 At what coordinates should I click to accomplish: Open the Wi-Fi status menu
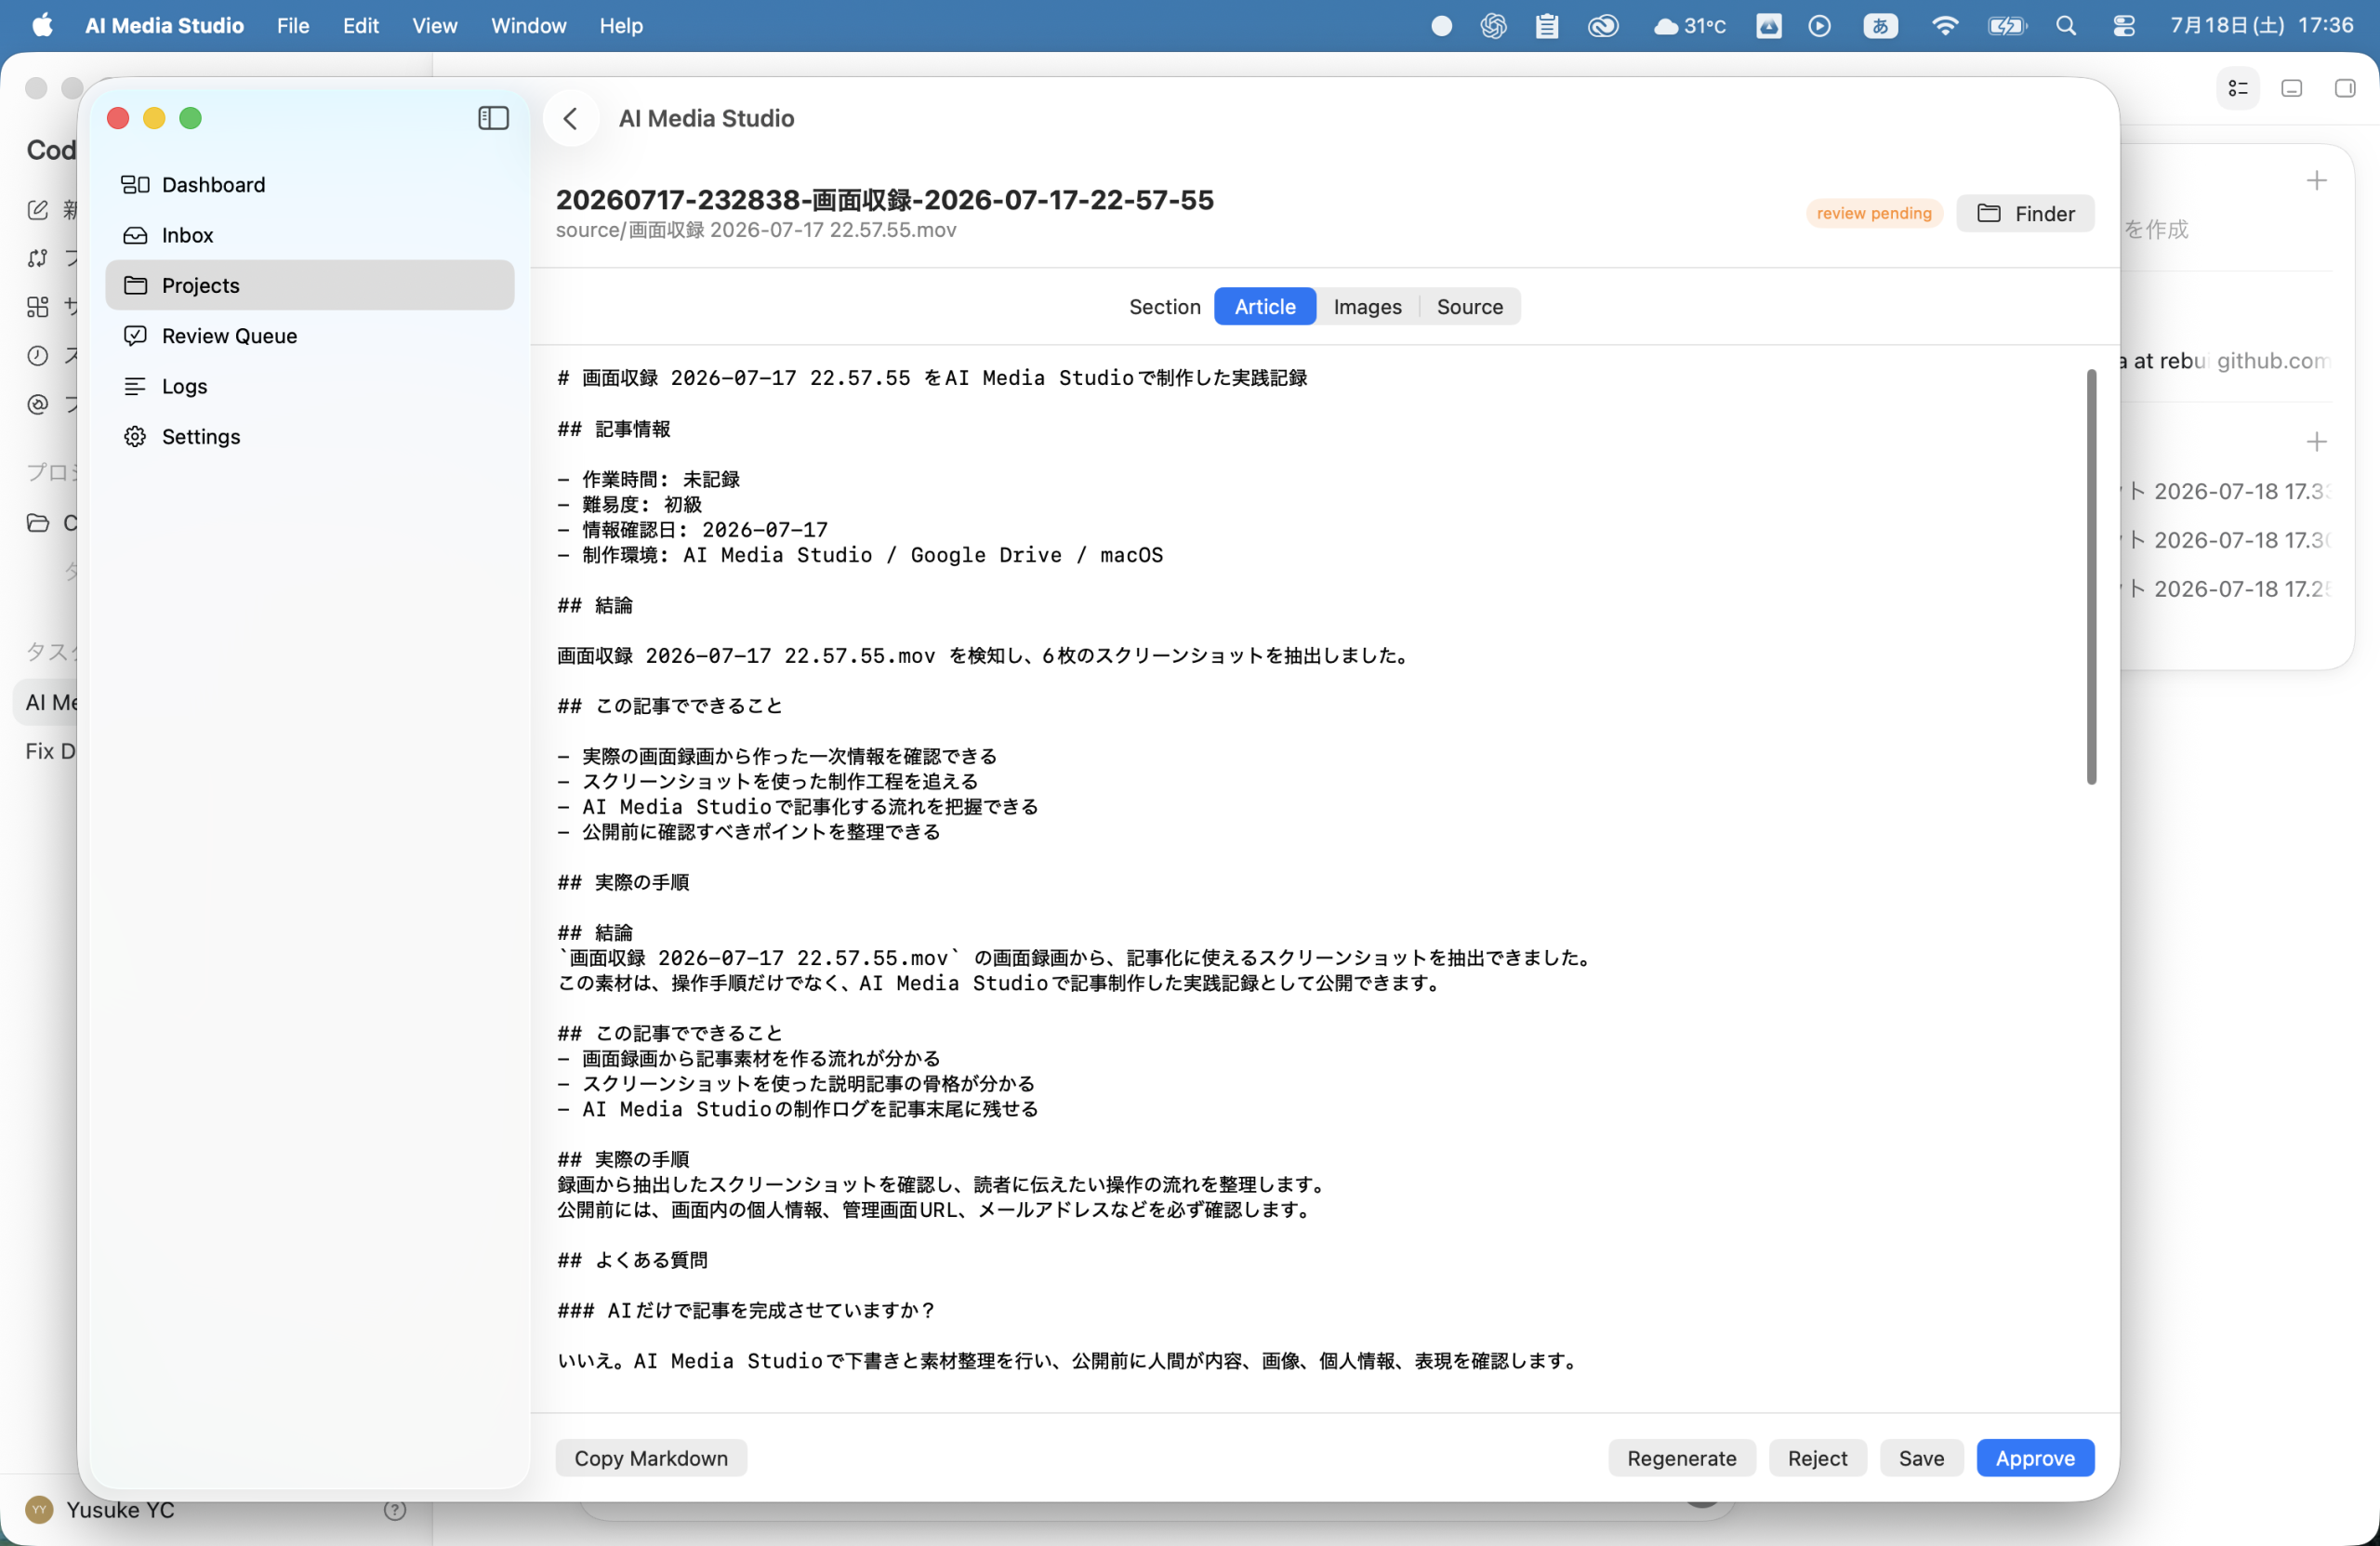pyautogui.click(x=1944, y=26)
